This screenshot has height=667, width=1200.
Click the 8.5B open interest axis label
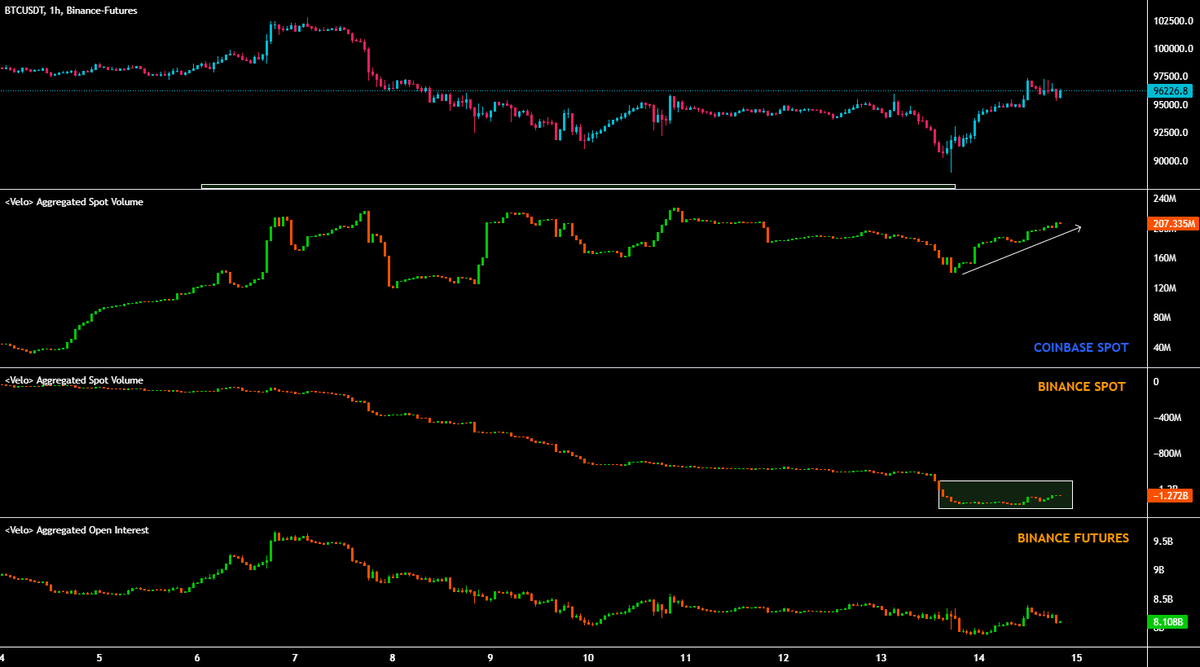pos(1163,600)
